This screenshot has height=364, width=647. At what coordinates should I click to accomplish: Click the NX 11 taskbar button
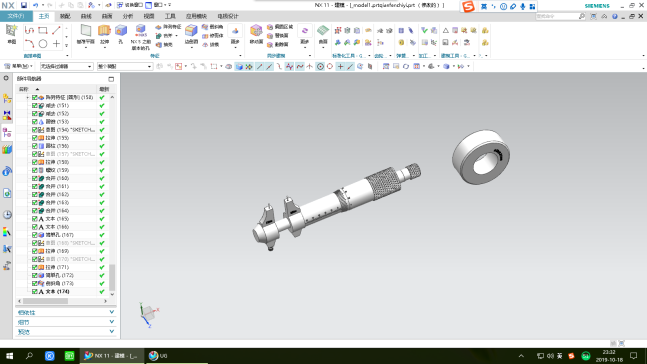[x=111, y=356]
